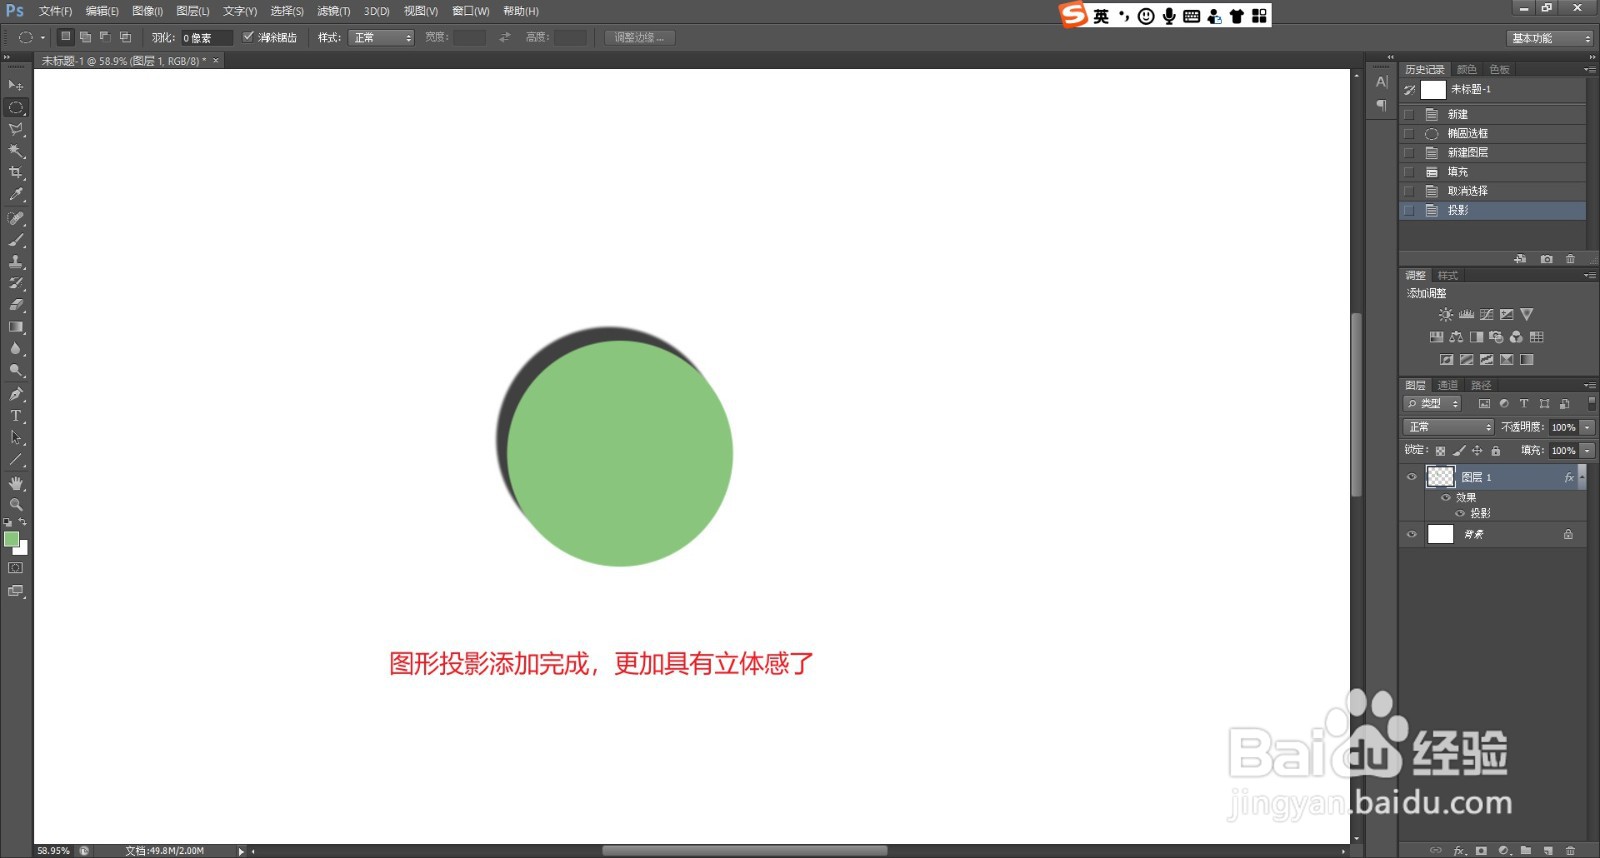Toggle 效果 effects visibility eye
The width and height of the screenshot is (1600, 858).
(x=1445, y=497)
